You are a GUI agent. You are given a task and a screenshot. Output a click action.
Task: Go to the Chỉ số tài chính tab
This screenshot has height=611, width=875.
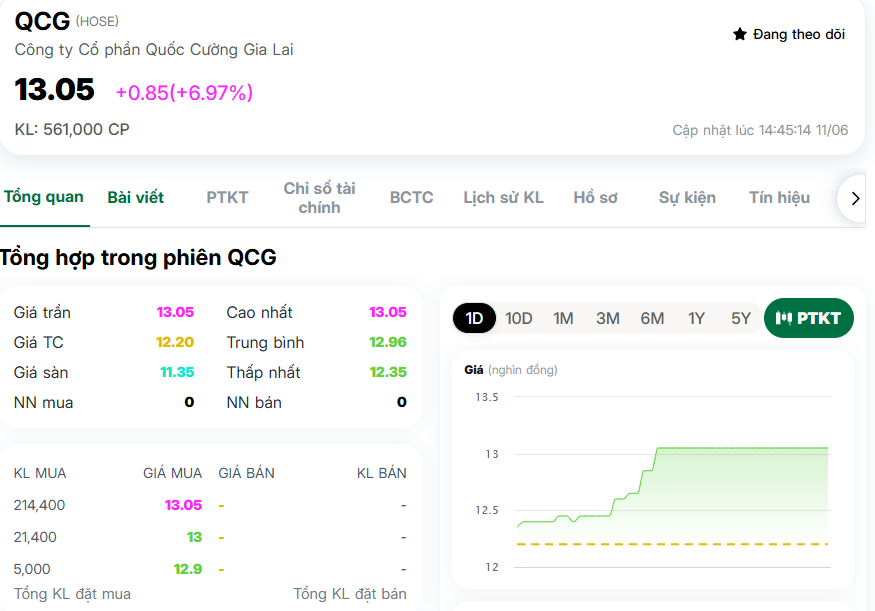coord(319,198)
